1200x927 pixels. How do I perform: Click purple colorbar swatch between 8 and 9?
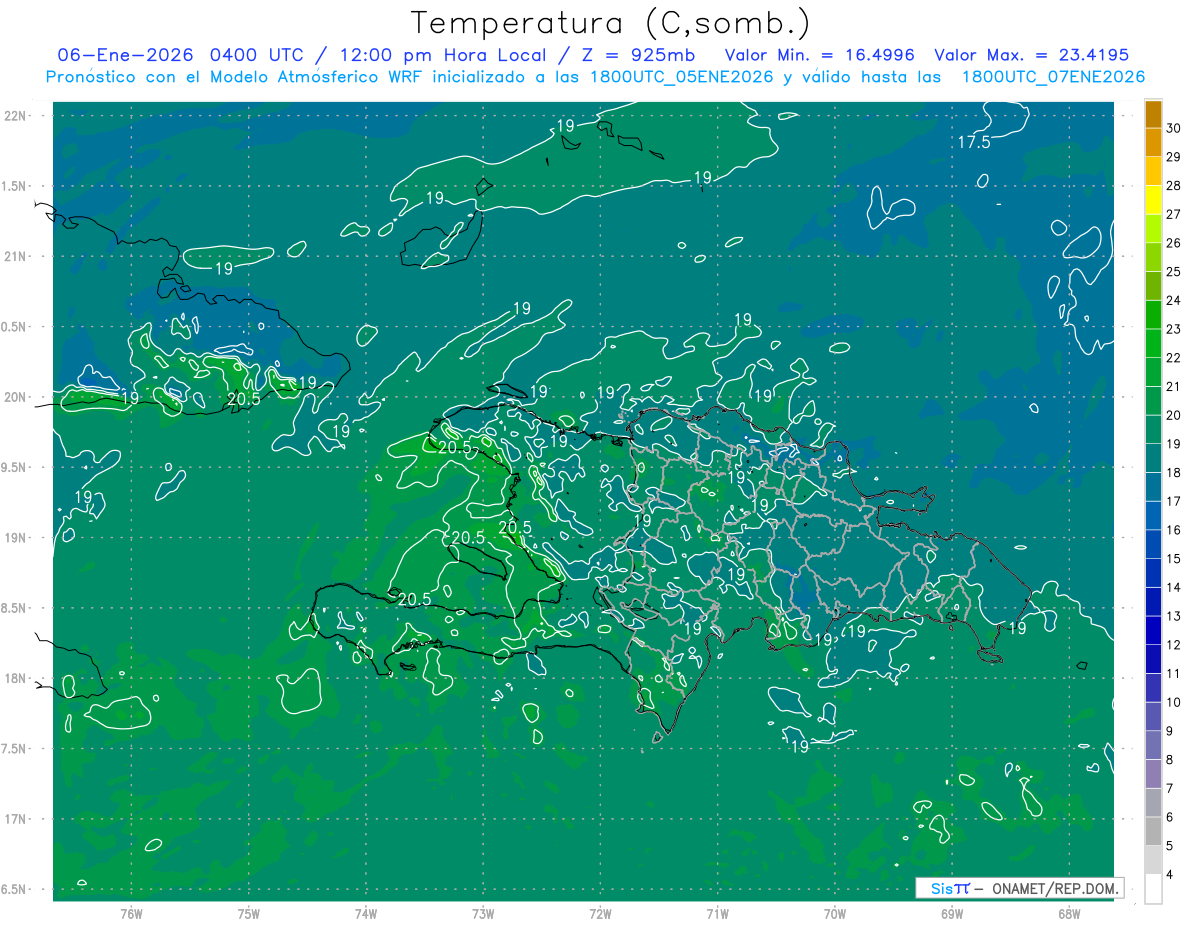click(x=1153, y=746)
